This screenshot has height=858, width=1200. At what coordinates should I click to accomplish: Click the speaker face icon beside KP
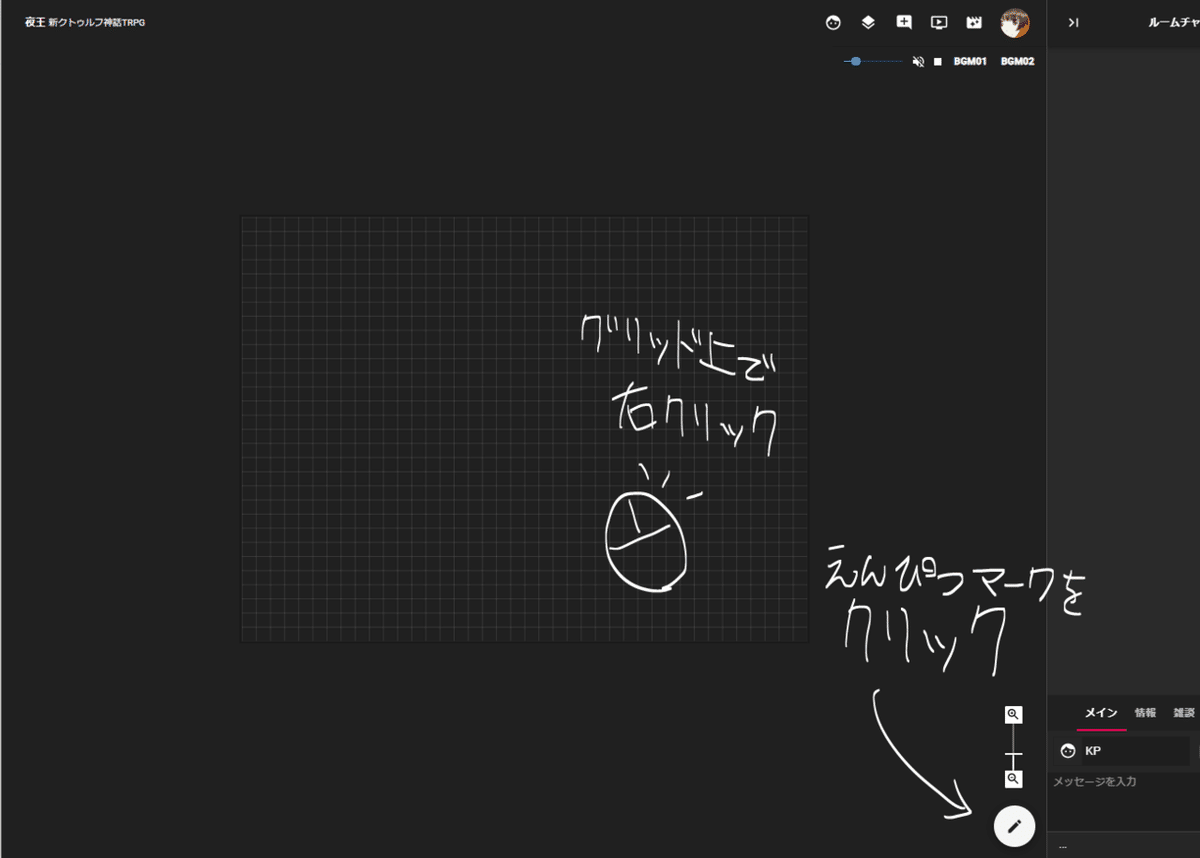(x=1067, y=751)
